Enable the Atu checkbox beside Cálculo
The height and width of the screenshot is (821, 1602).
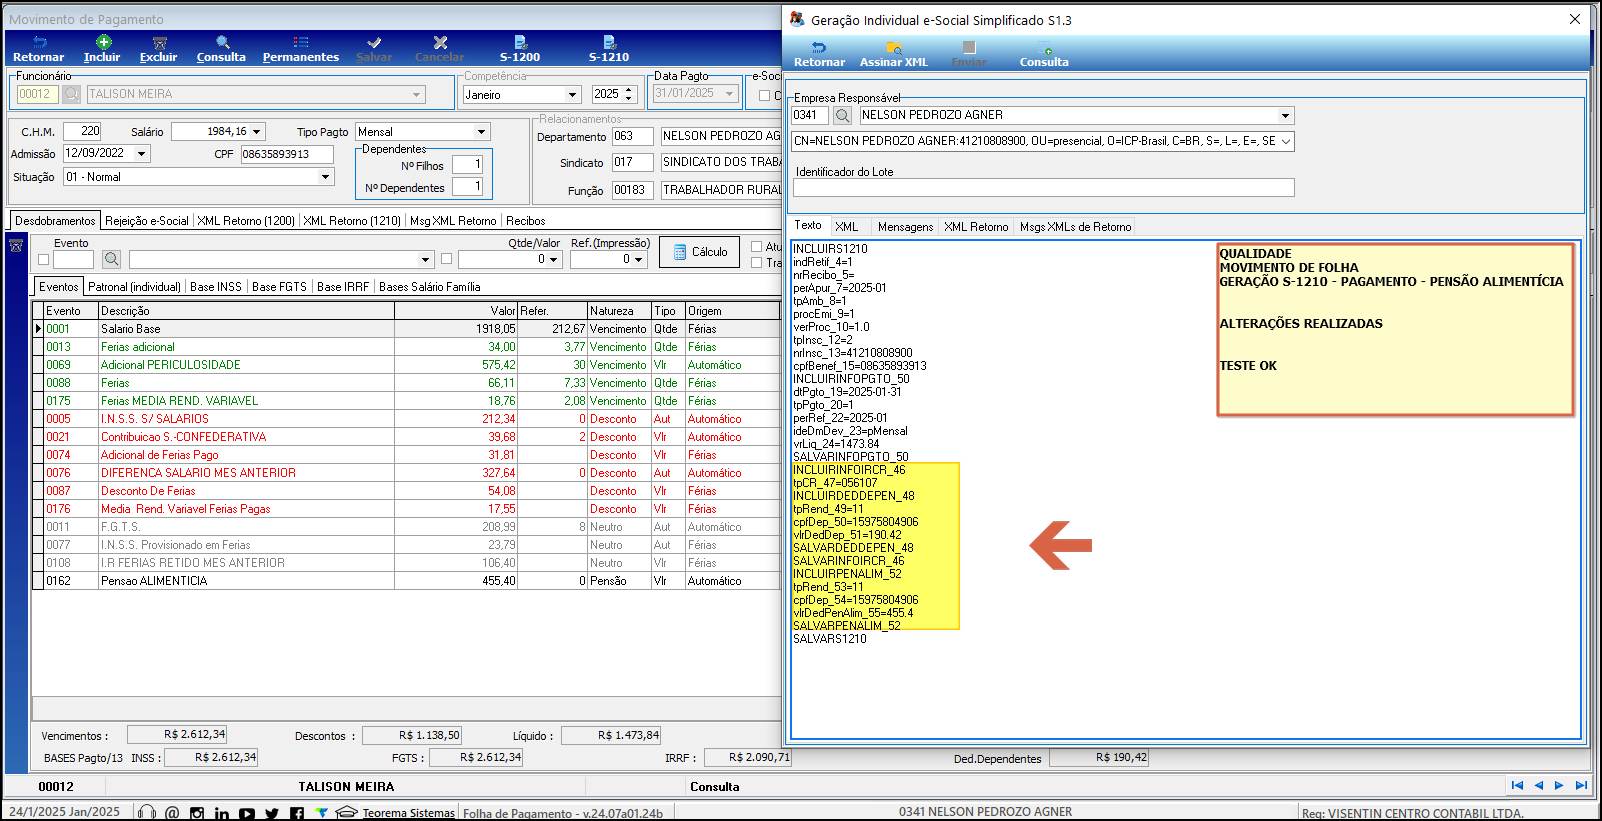coord(757,246)
